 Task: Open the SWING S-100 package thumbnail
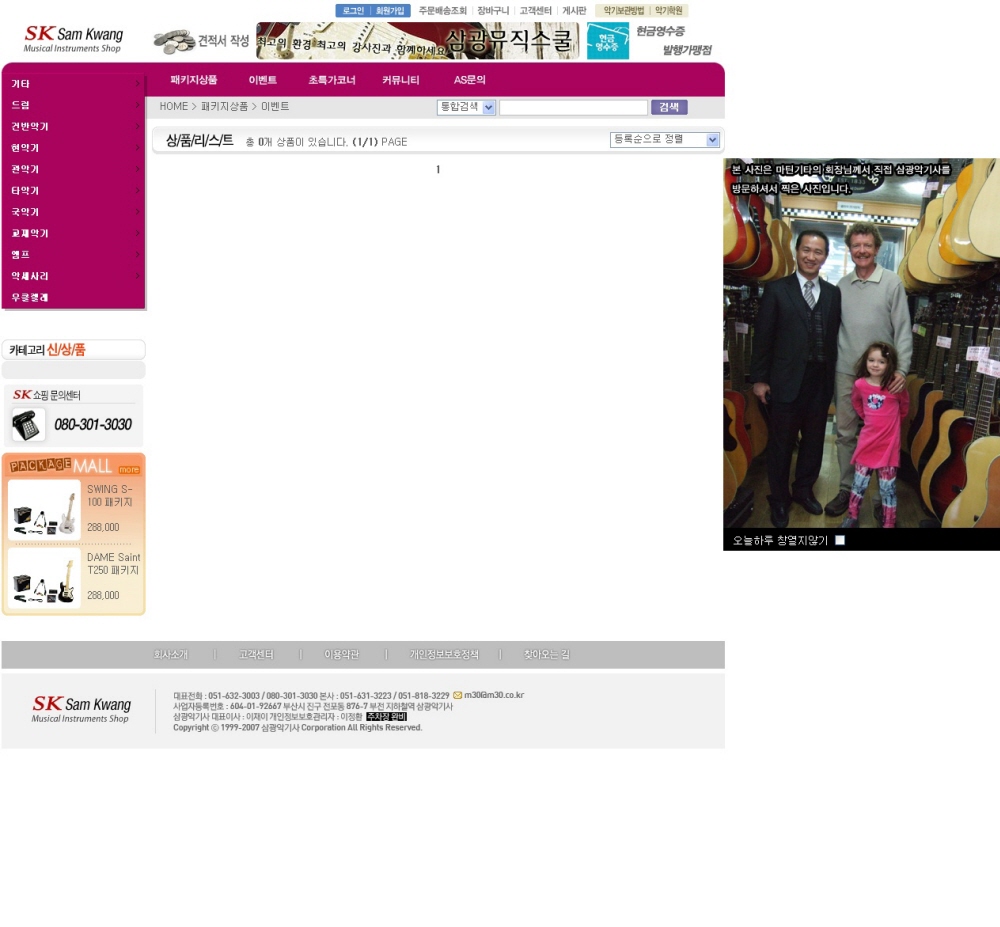click(x=44, y=510)
